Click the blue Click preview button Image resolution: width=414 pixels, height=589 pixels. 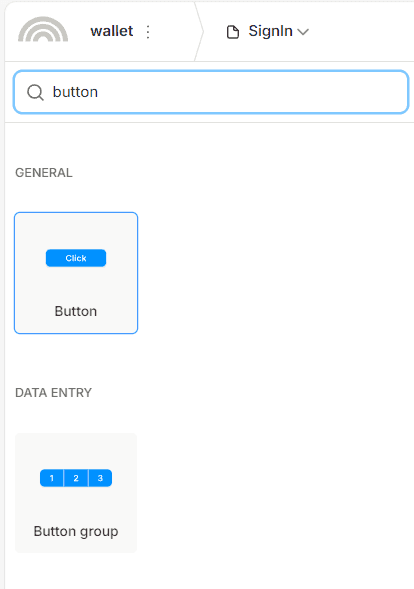point(76,258)
